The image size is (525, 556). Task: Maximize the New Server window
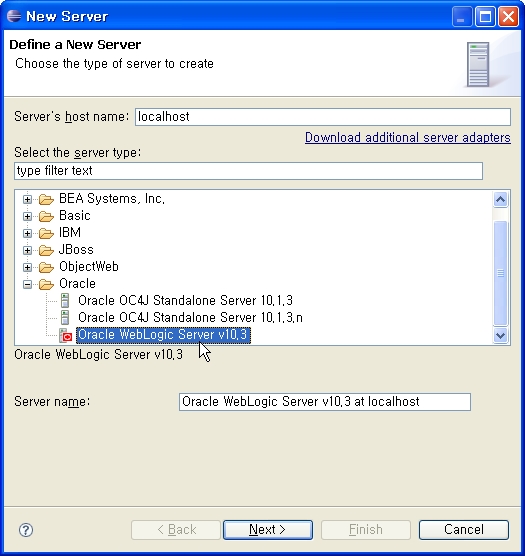485,16
